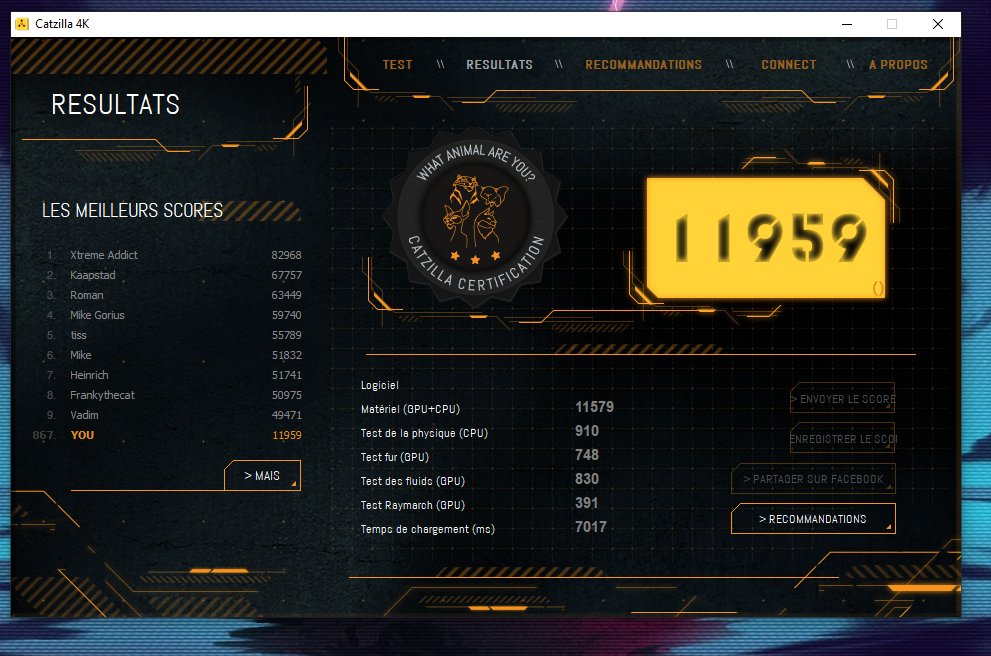Image resolution: width=991 pixels, height=656 pixels.
Task: Click the Catzilla certification badge
Action: [475, 216]
